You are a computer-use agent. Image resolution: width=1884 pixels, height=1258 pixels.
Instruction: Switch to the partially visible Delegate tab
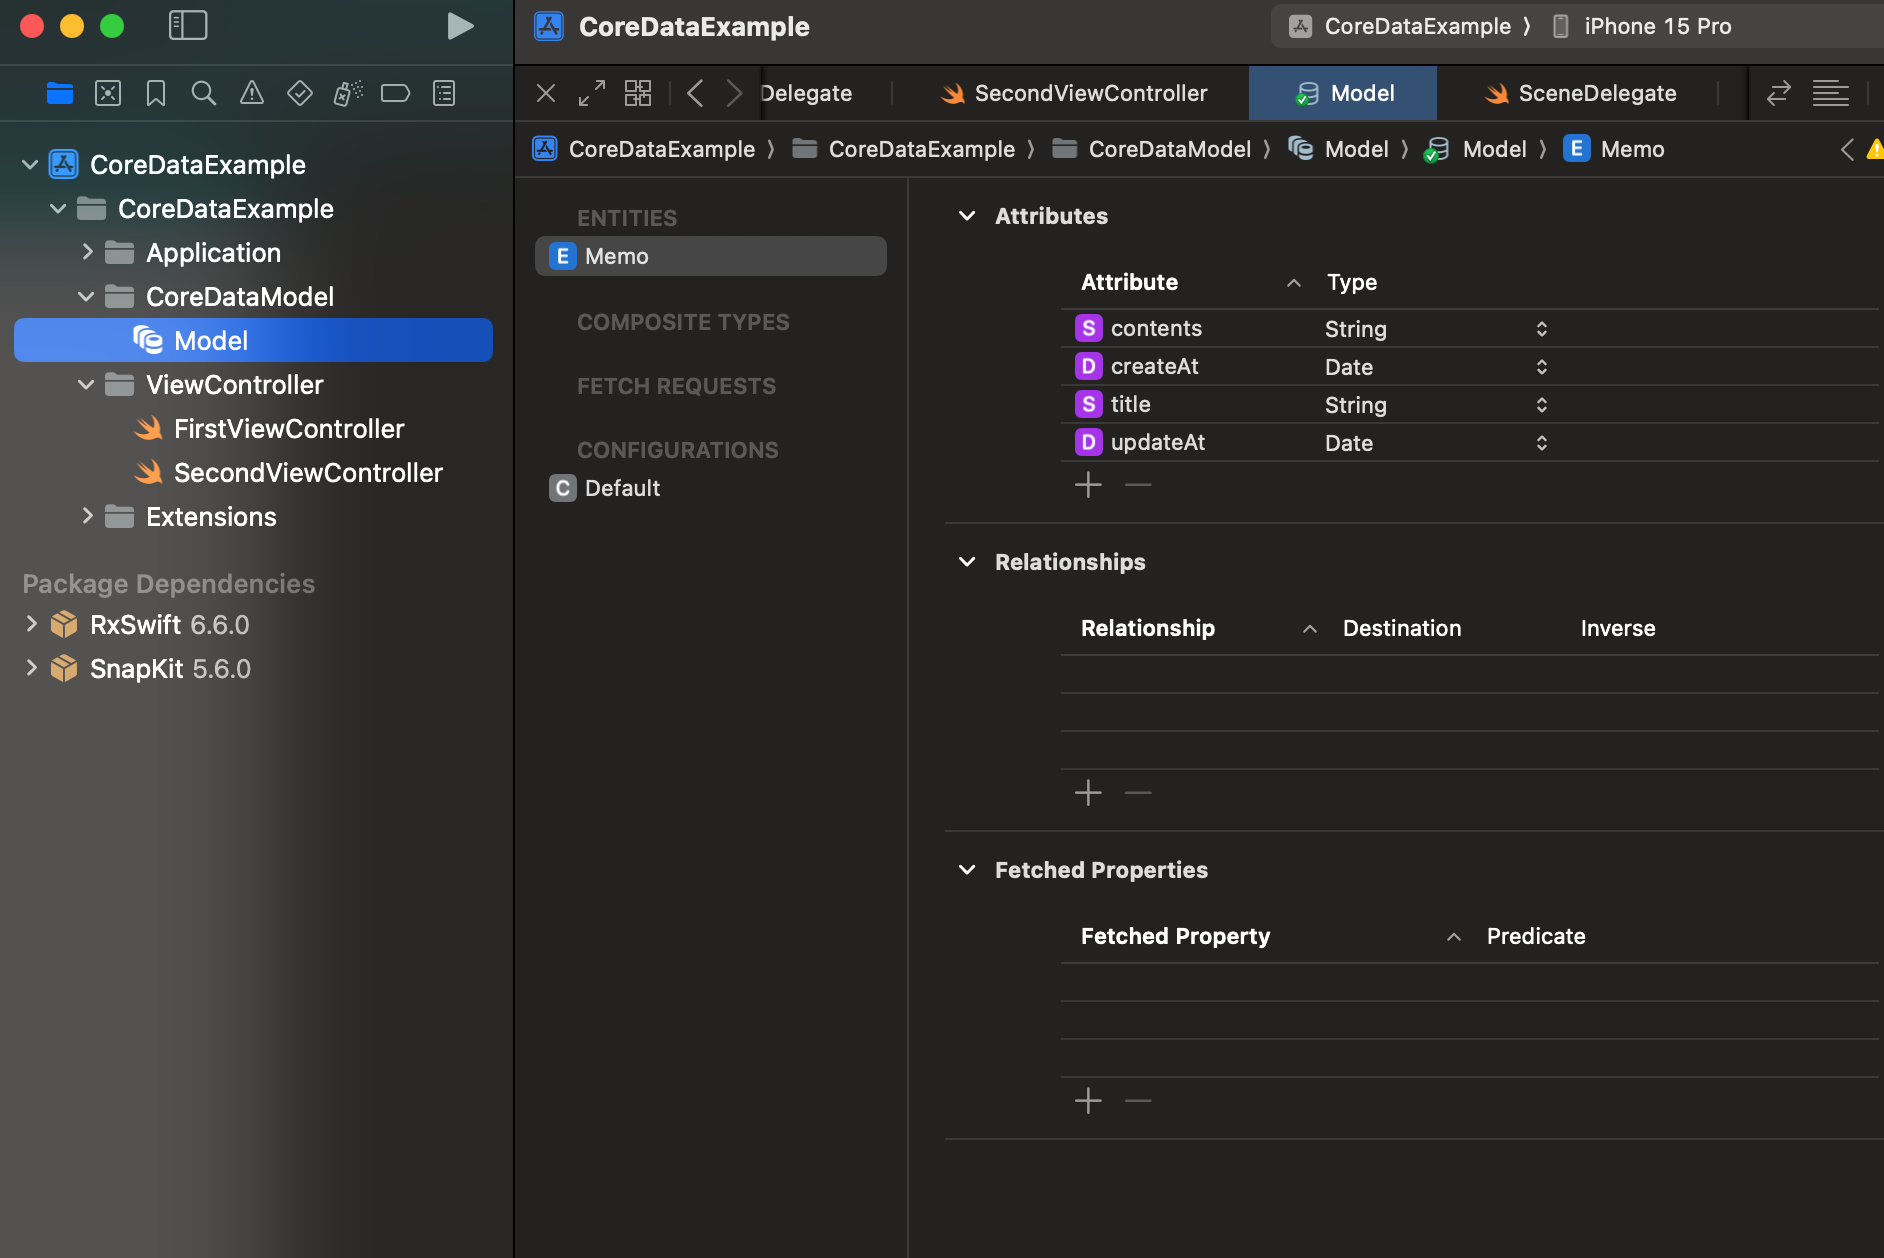[806, 93]
